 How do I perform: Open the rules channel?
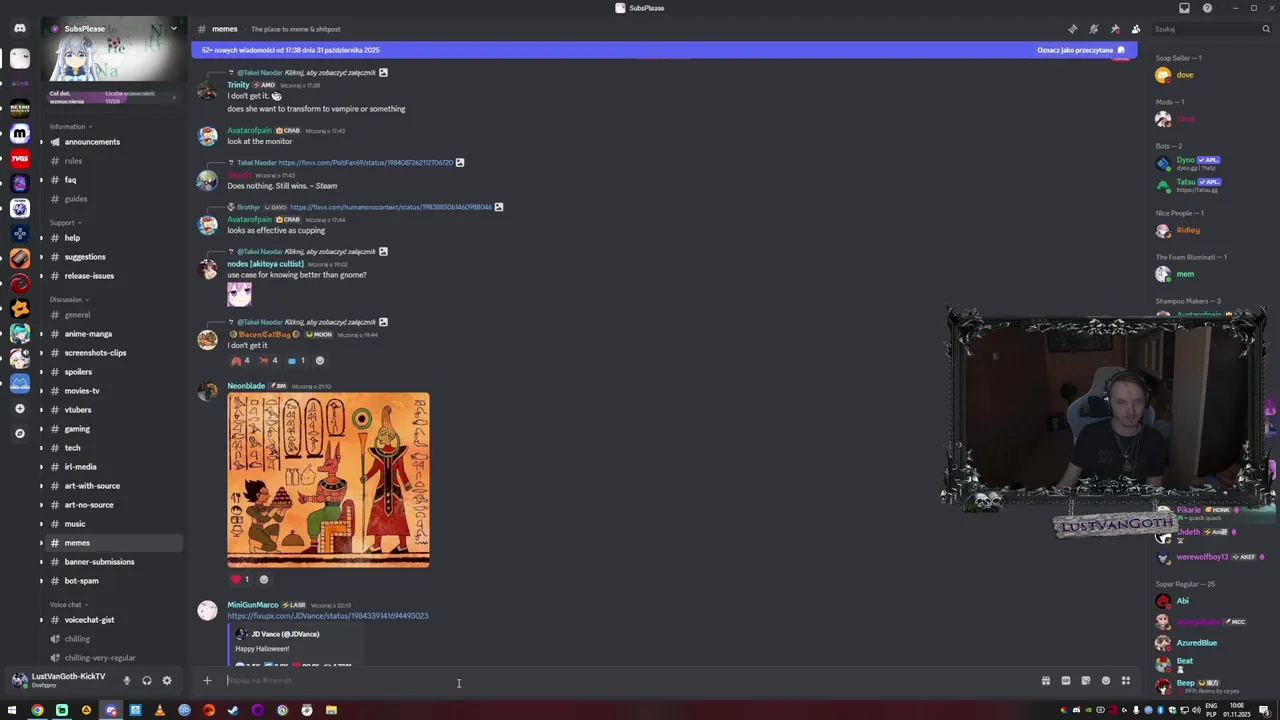click(111, 161)
